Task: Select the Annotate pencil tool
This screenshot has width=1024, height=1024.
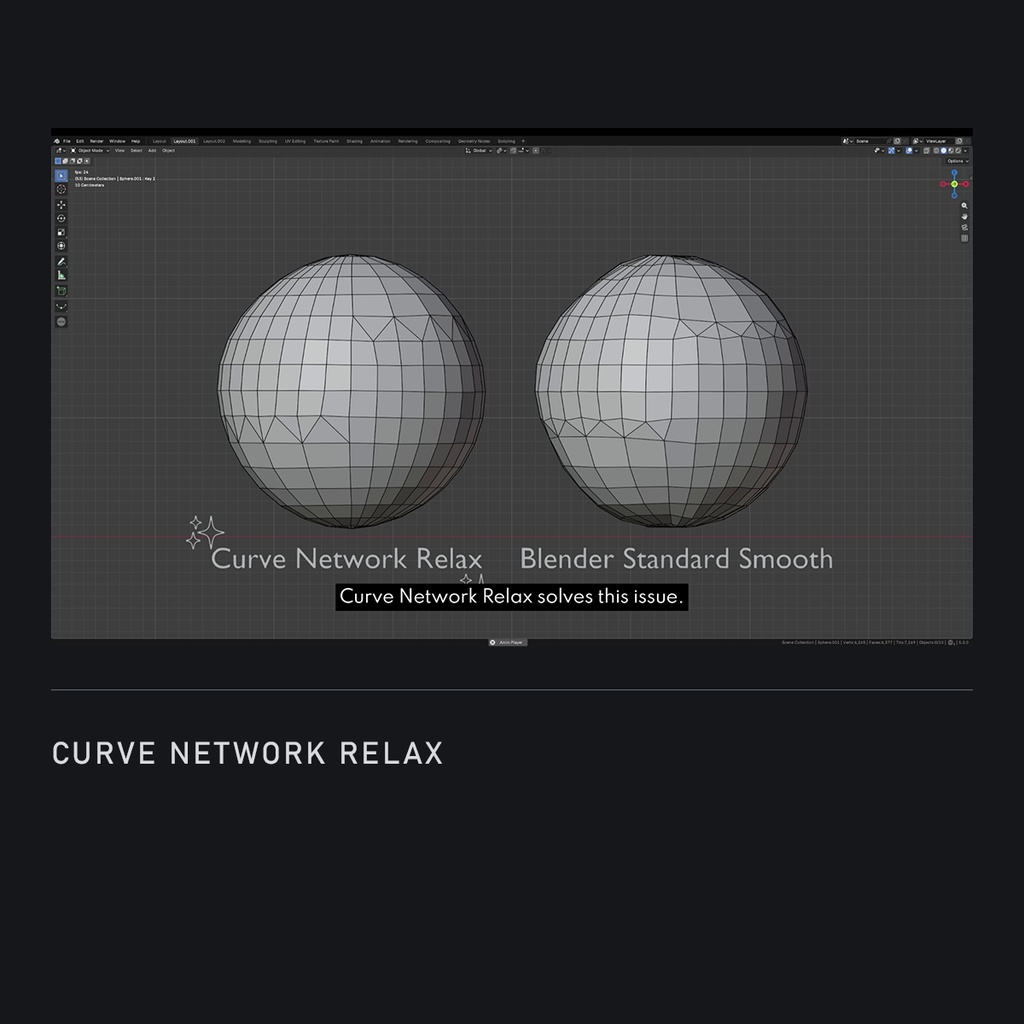Action: 61,262
